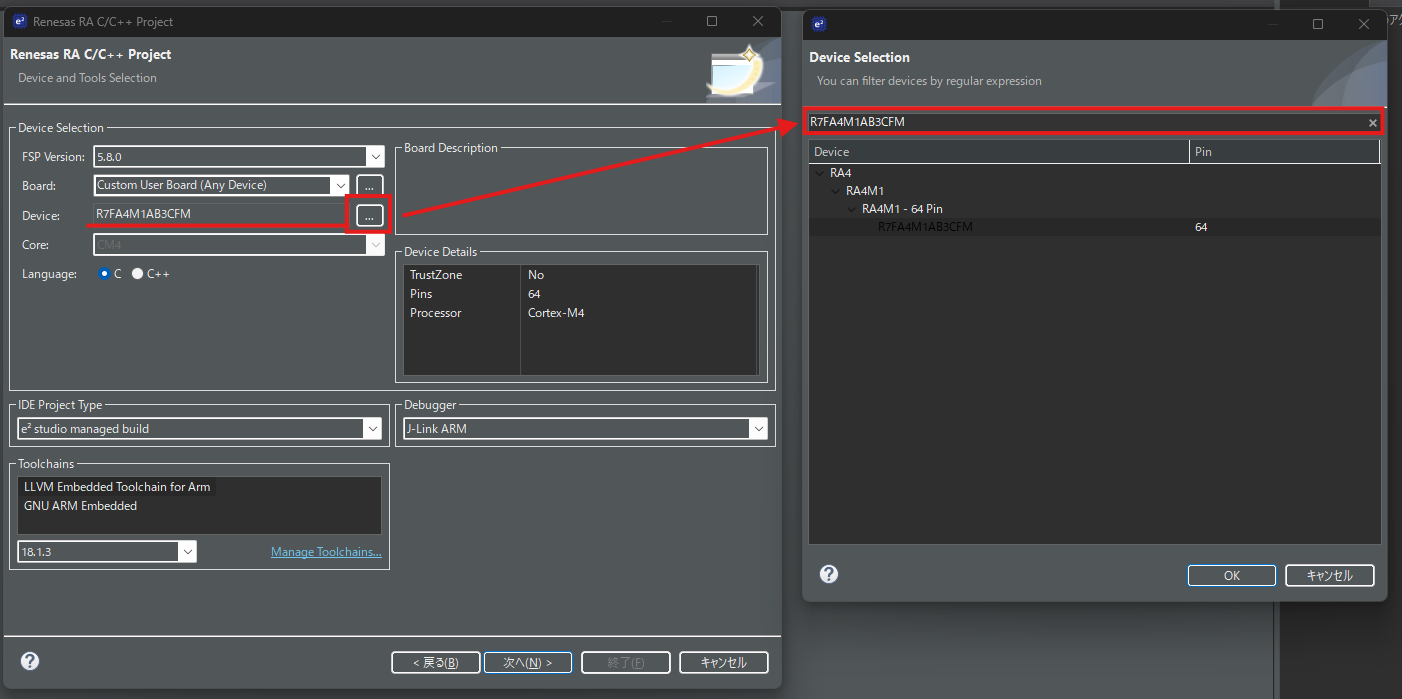Clear the device filter text with X

[1373, 123]
